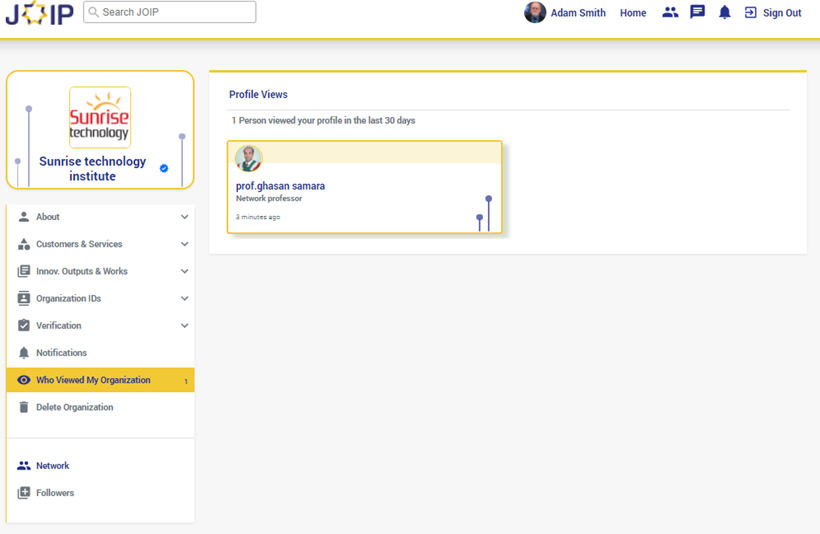Go to the Home link
820x534 pixels.
click(x=633, y=13)
